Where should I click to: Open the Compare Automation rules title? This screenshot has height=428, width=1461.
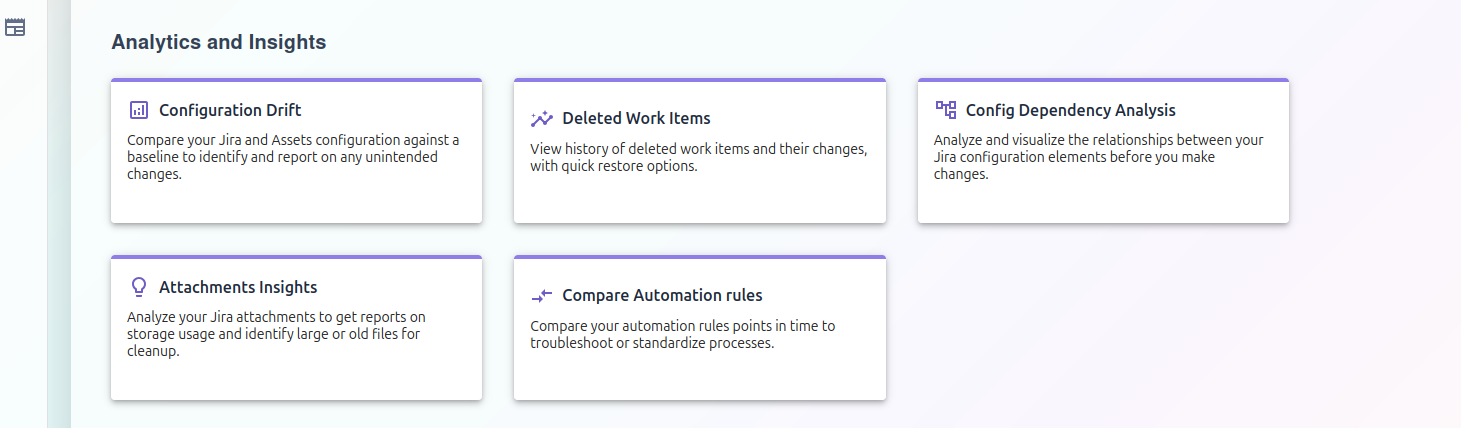click(x=662, y=295)
